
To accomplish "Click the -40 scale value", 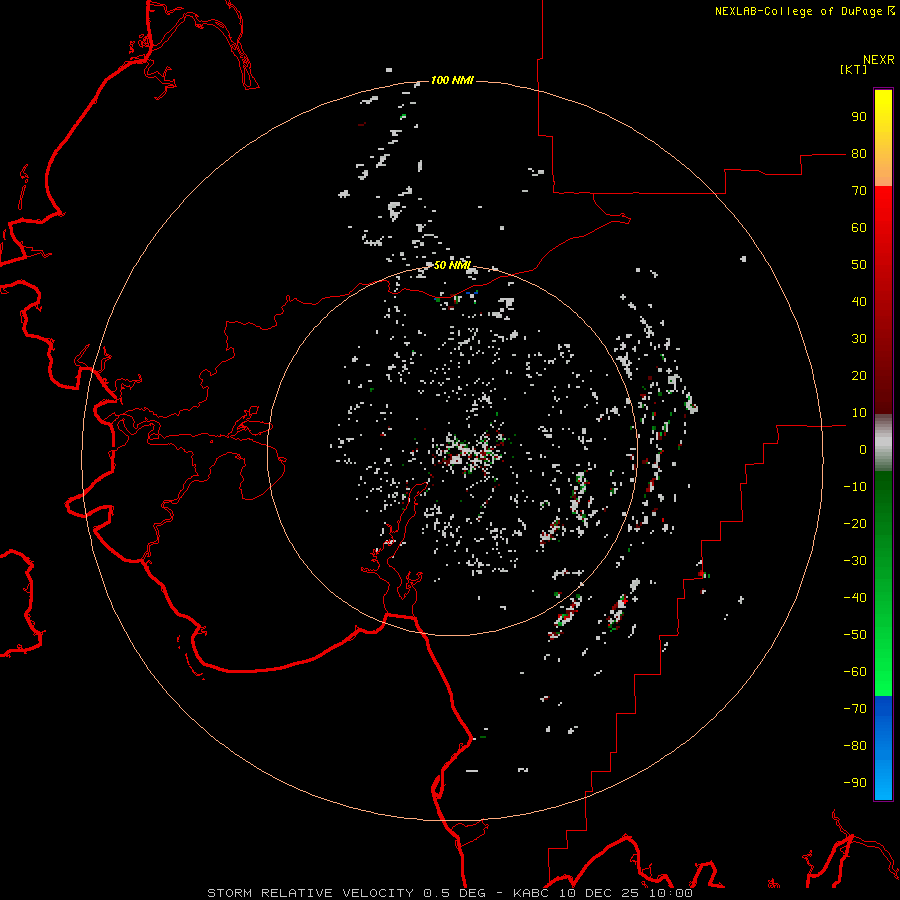I will point(855,598).
